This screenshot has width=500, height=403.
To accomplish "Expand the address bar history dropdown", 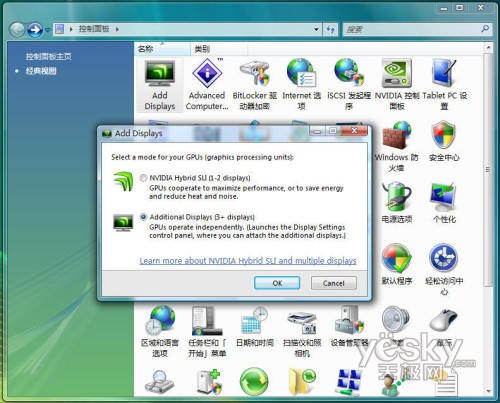I will 316,29.
